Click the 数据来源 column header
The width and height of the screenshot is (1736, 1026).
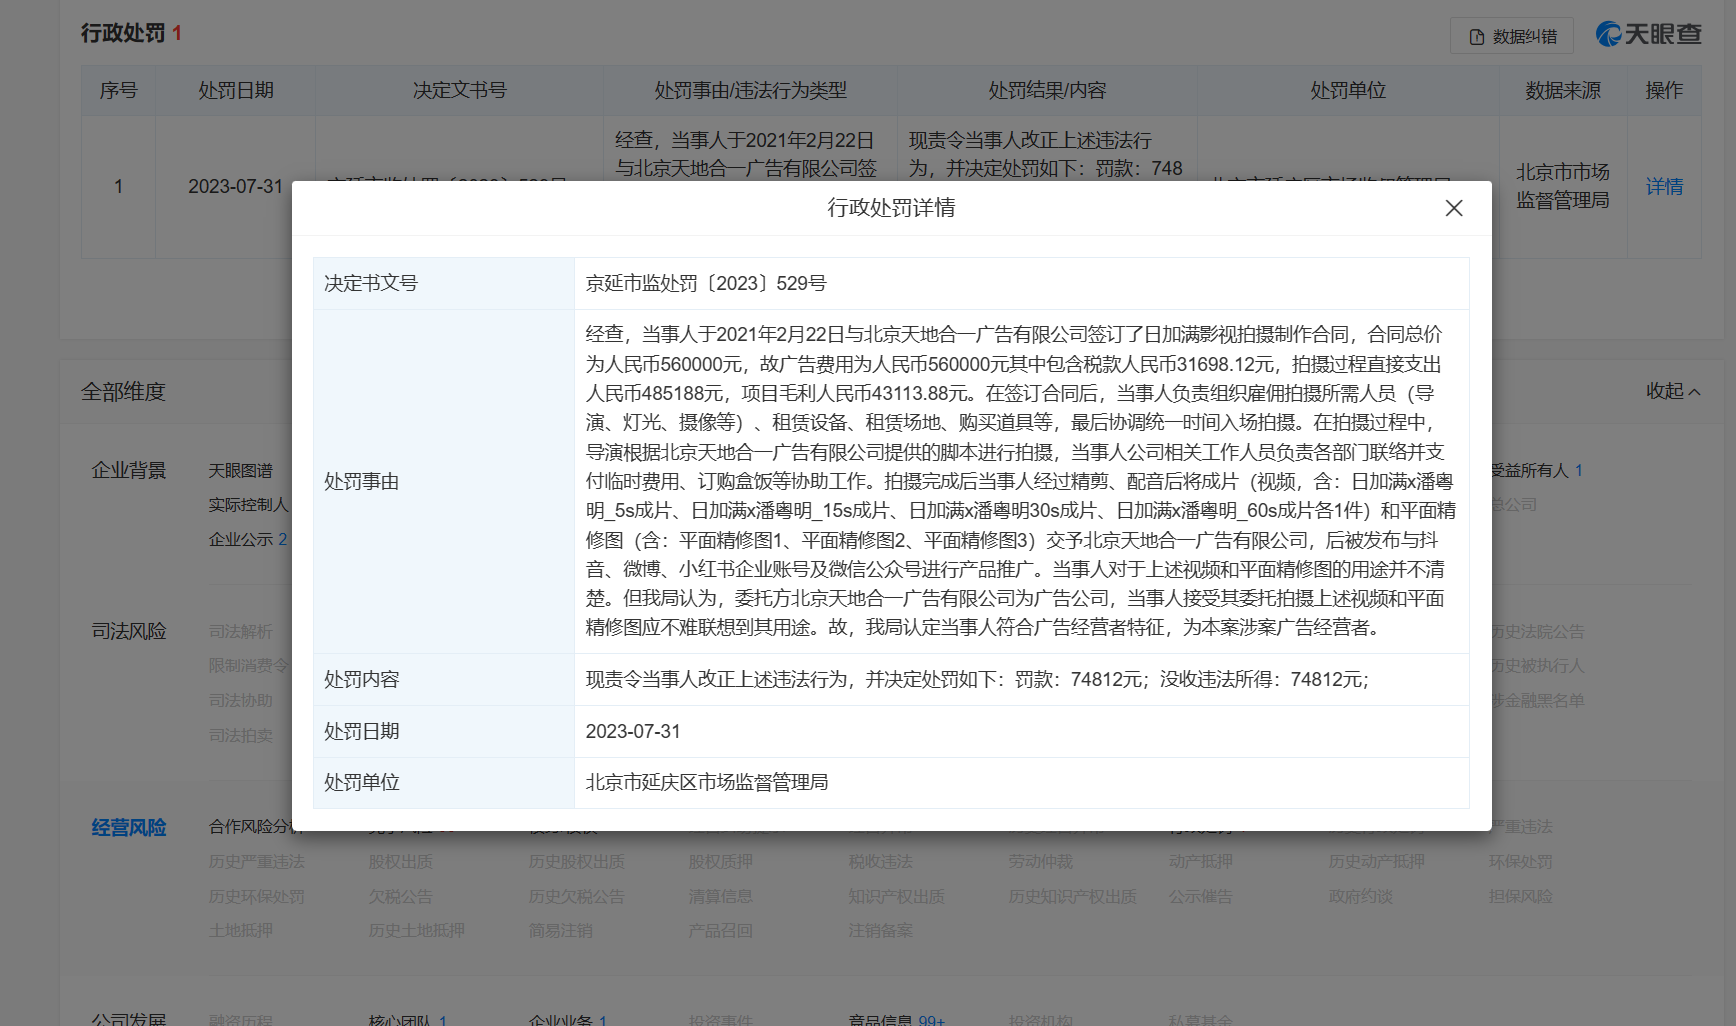pyautogui.click(x=1563, y=90)
